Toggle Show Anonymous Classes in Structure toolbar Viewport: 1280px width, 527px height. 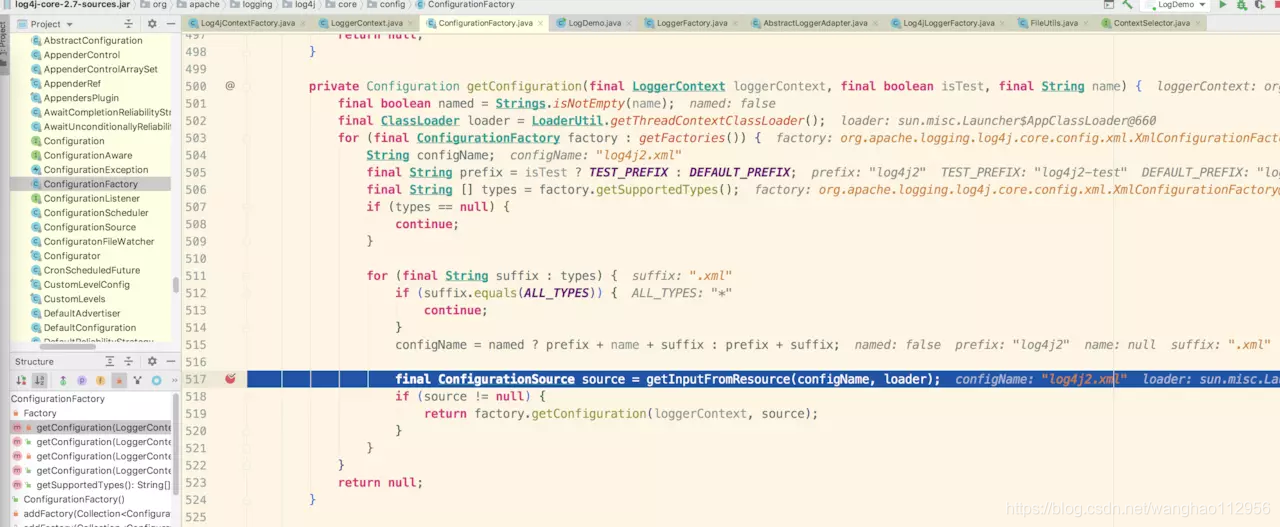tap(137, 380)
